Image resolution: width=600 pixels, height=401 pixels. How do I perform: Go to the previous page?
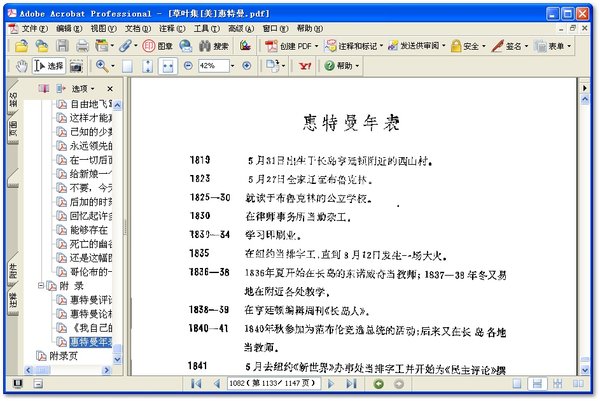tap(217, 383)
